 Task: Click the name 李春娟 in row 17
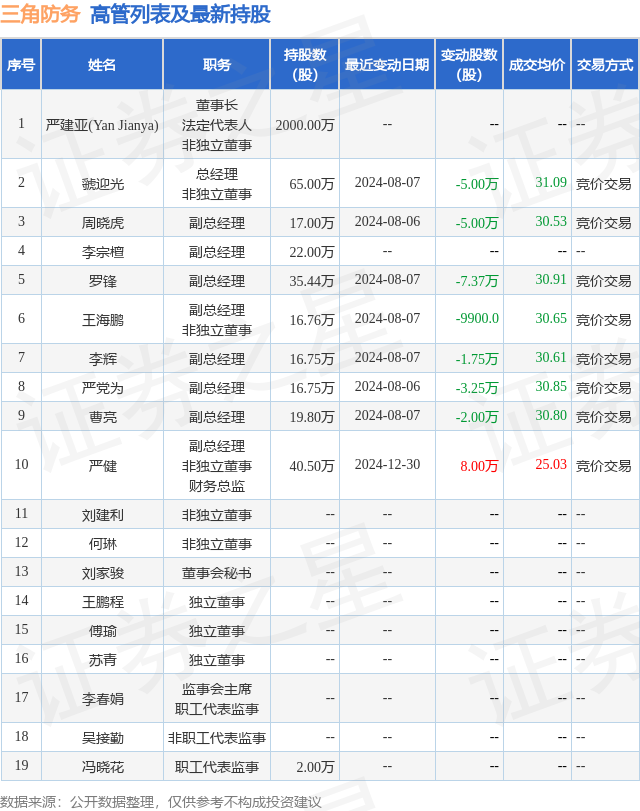click(102, 699)
